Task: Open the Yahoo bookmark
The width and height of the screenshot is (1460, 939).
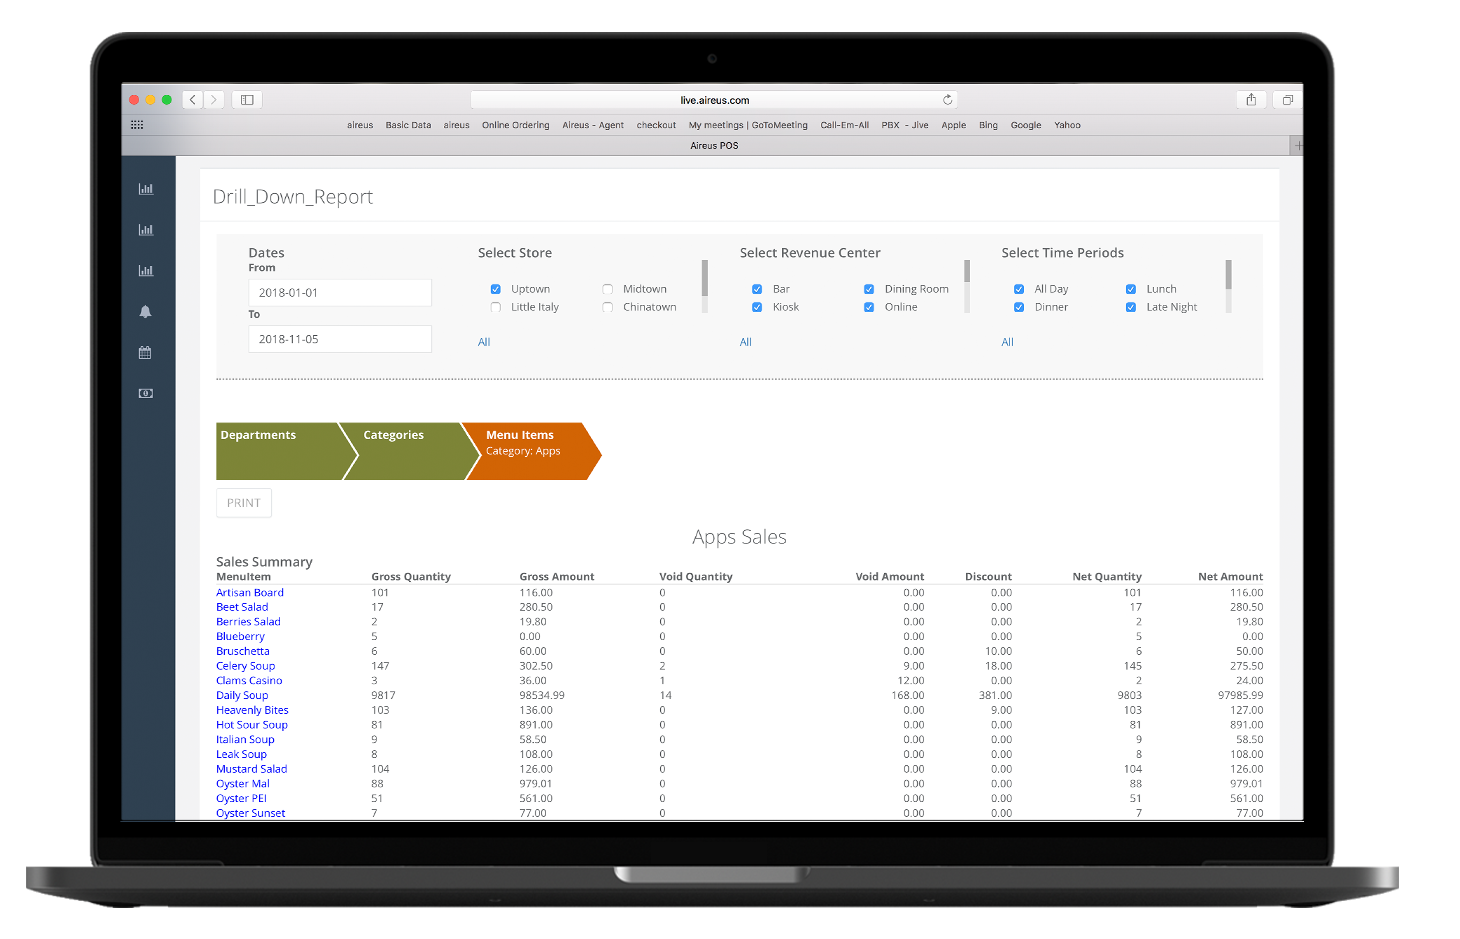Action: 1067,125
